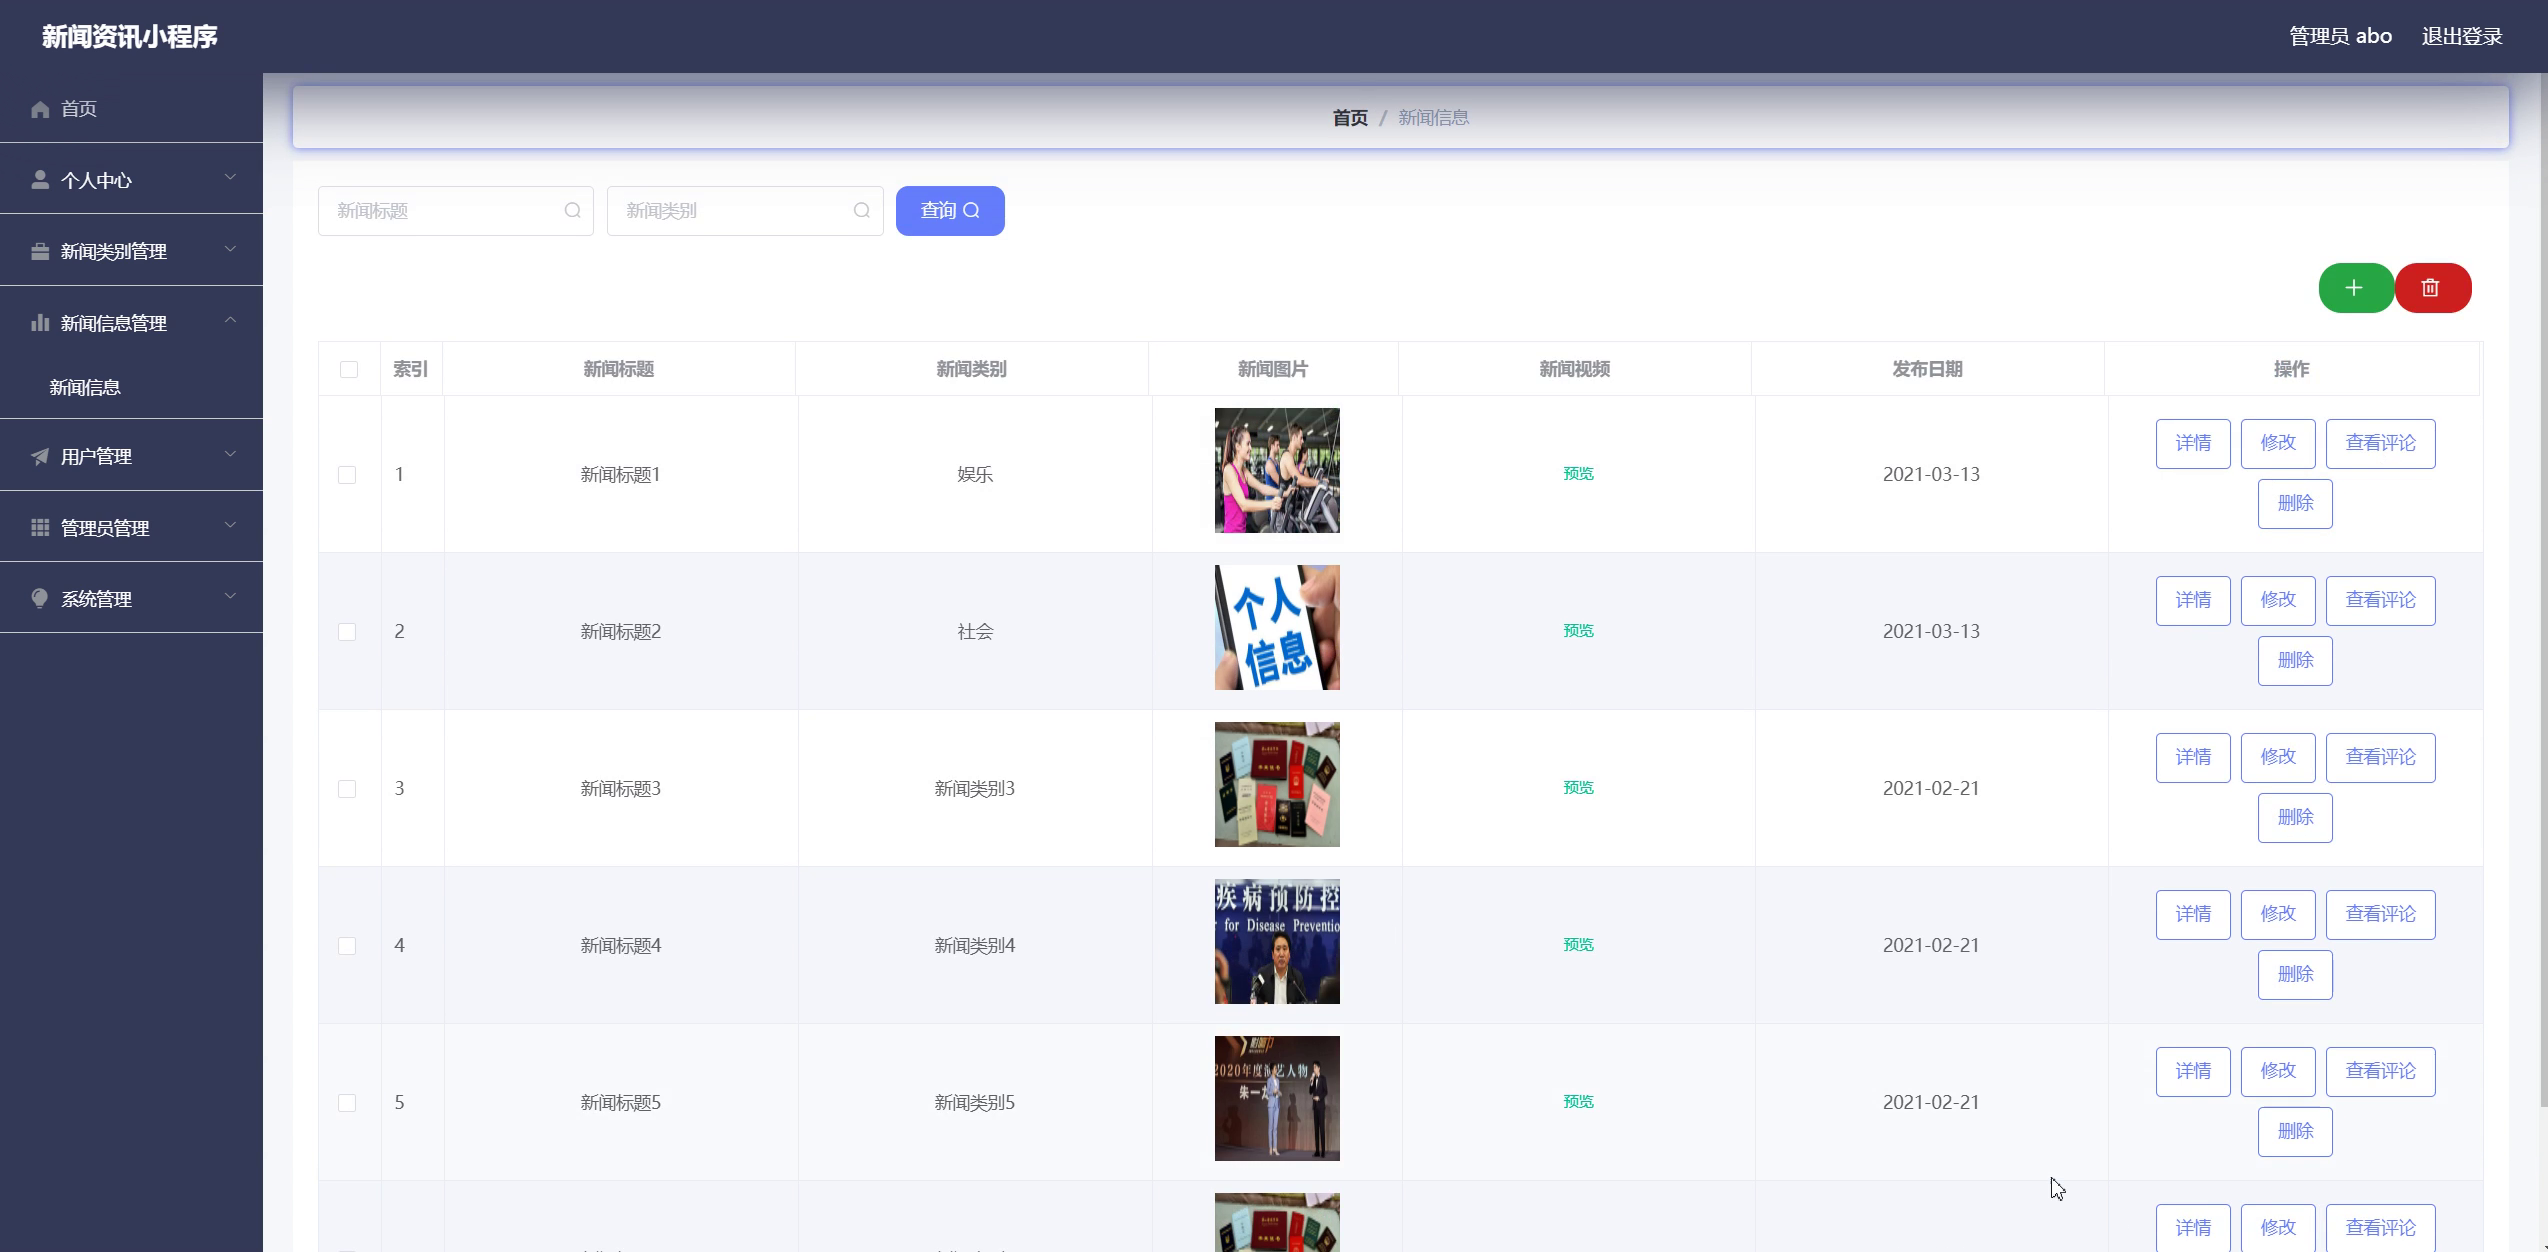Click 删除 for 新闻标题1
Image resolution: width=2548 pixels, height=1252 pixels.
(2295, 503)
